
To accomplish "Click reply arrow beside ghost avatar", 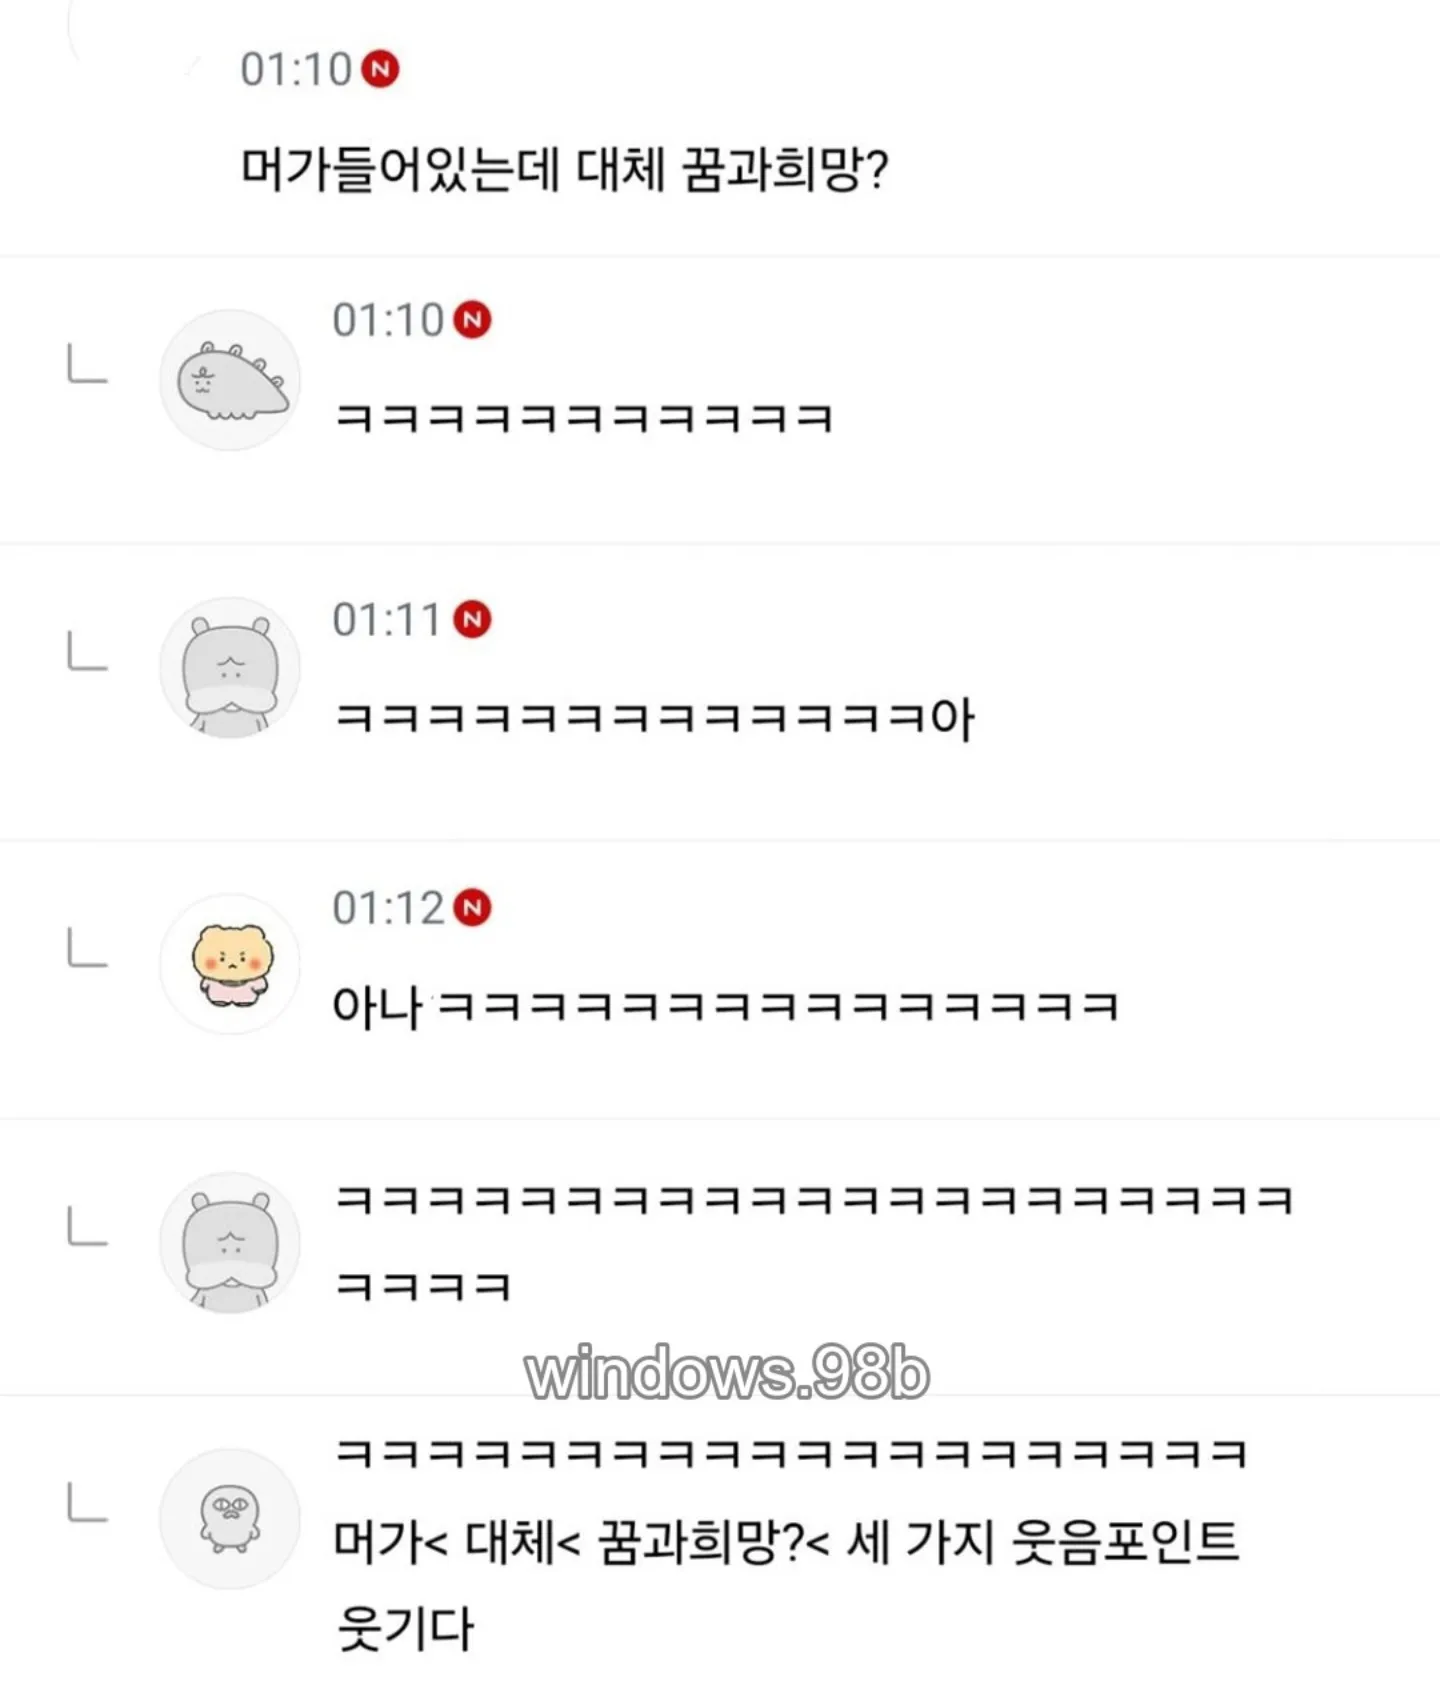I will tap(87, 1503).
